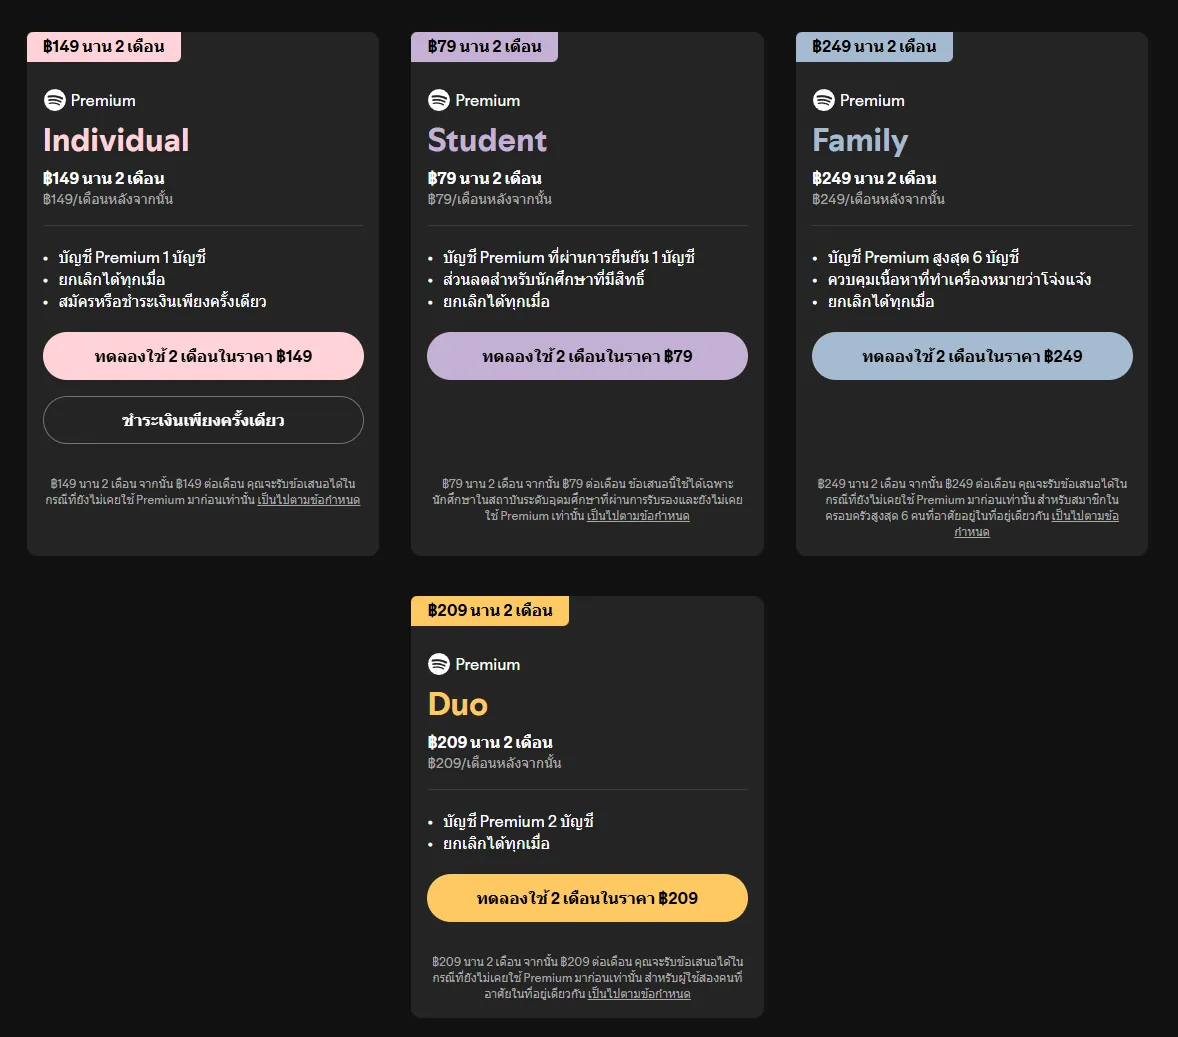Click the pink ฿149 นาน 2 เดือน badge

coord(104,47)
